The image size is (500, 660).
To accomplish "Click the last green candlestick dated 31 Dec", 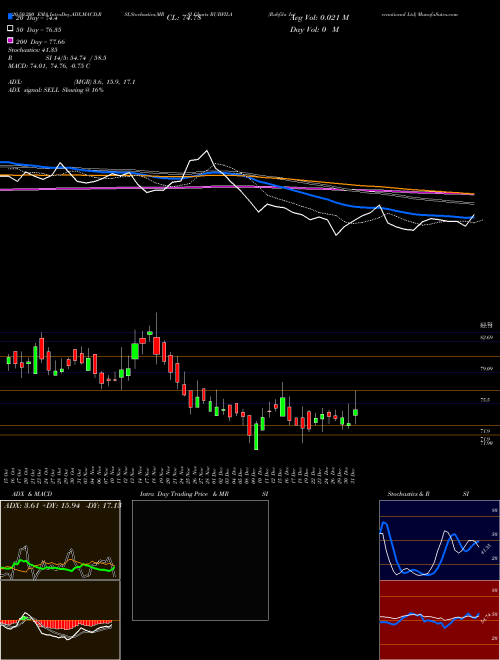I will [356, 412].
